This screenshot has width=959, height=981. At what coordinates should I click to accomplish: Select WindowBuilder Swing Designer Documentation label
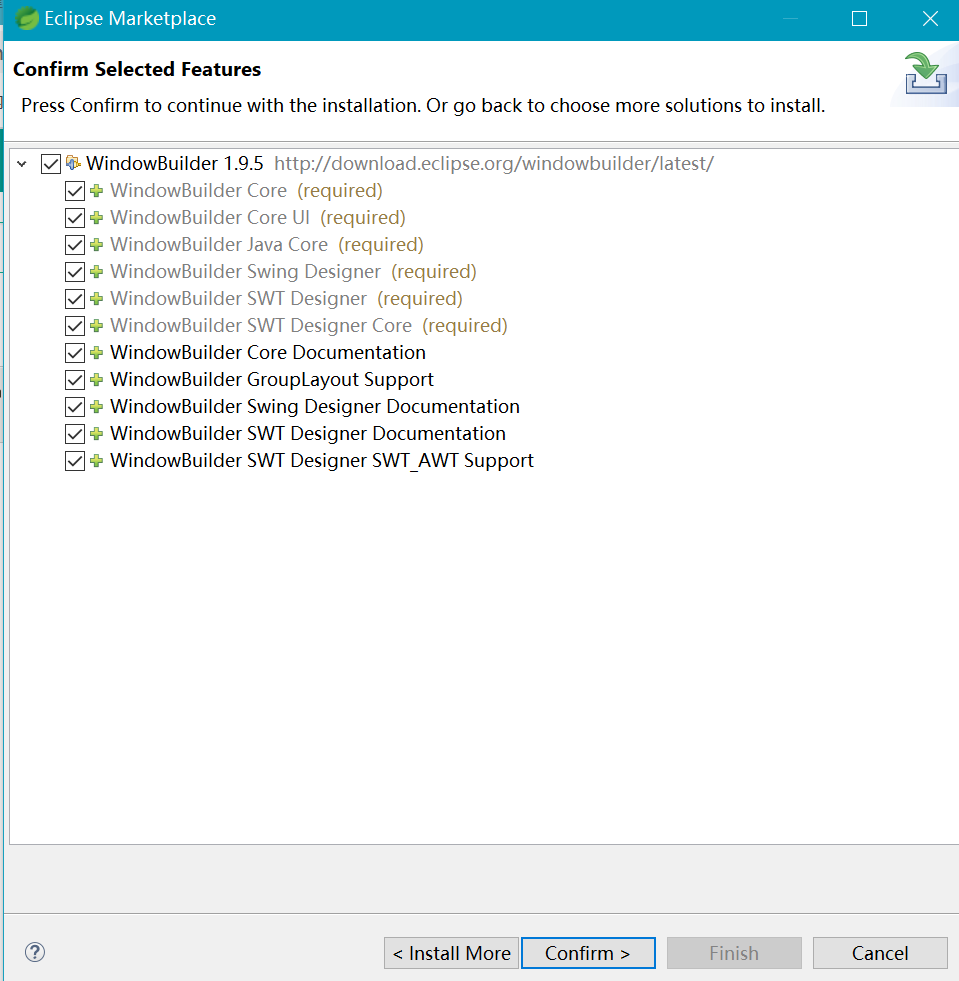point(315,406)
